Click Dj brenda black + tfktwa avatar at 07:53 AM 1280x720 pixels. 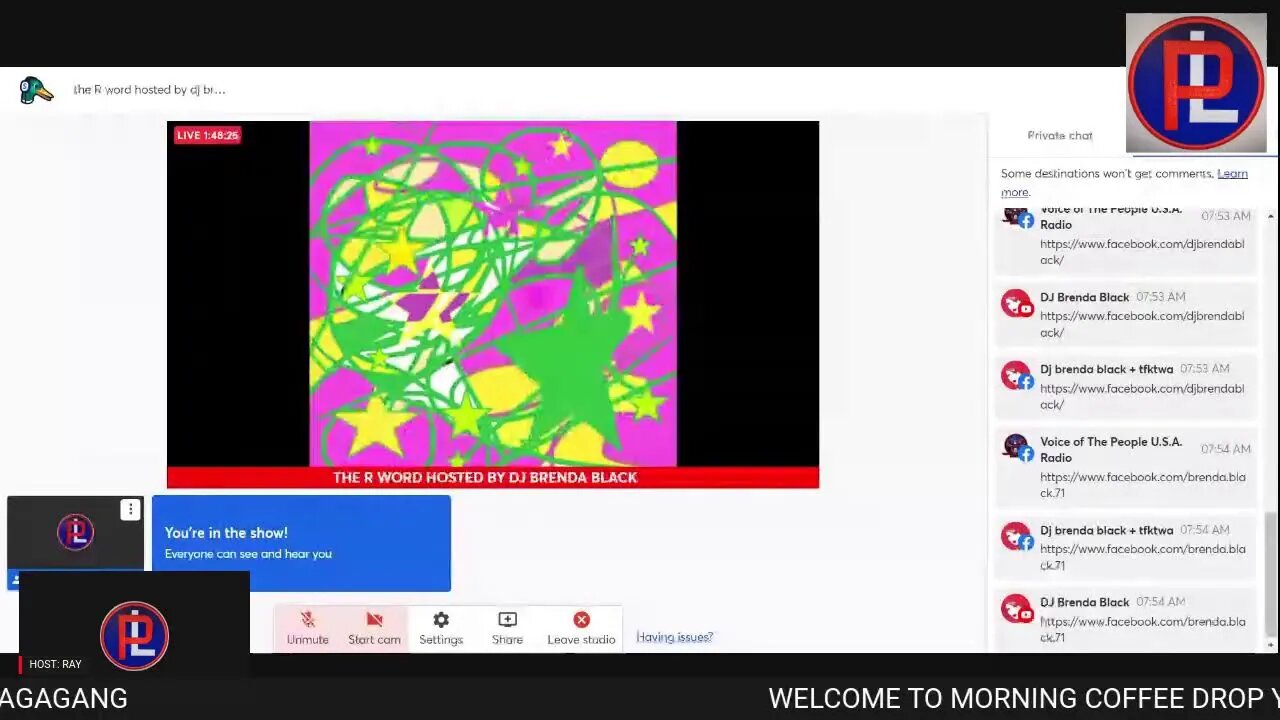point(1016,376)
